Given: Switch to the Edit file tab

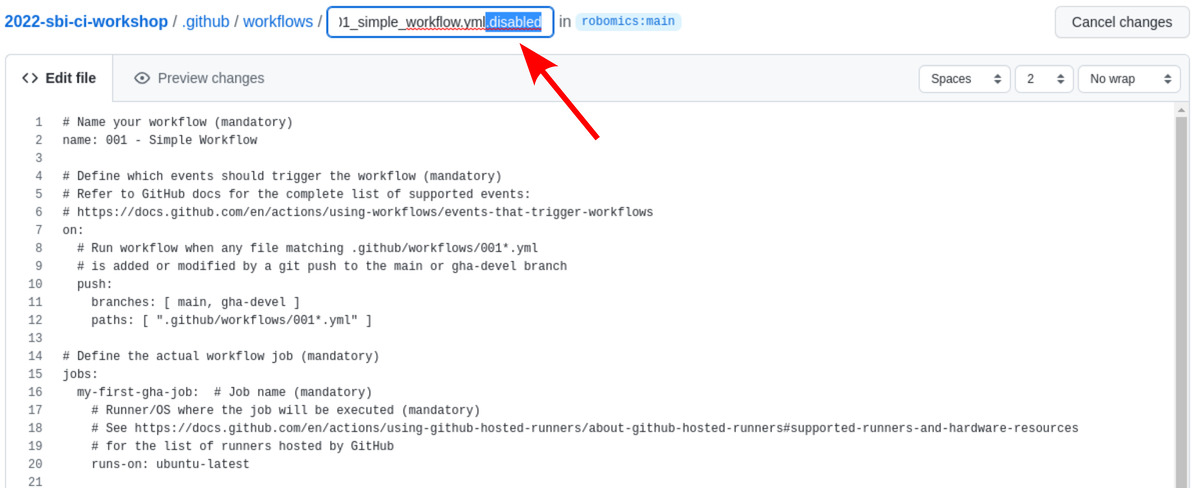Looking at the screenshot, I should pos(59,78).
